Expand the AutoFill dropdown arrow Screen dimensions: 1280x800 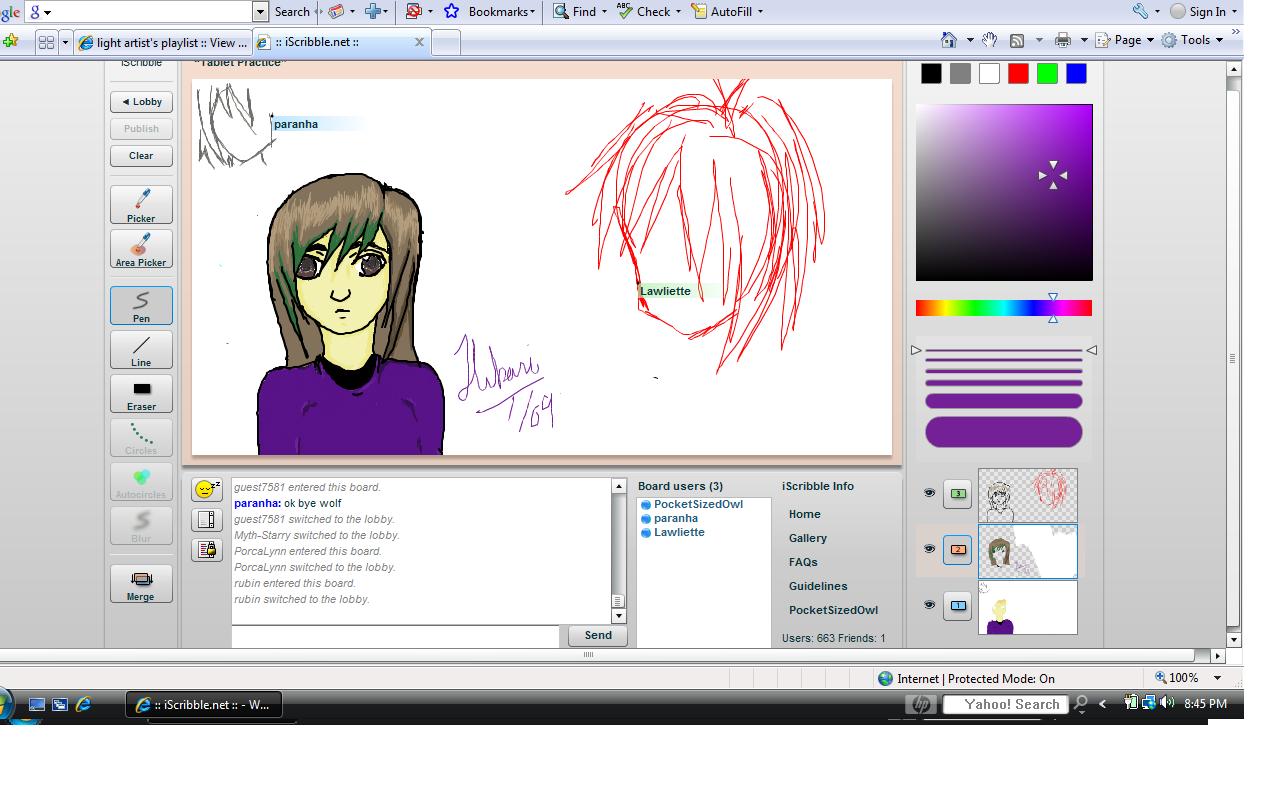(x=760, y=12)
